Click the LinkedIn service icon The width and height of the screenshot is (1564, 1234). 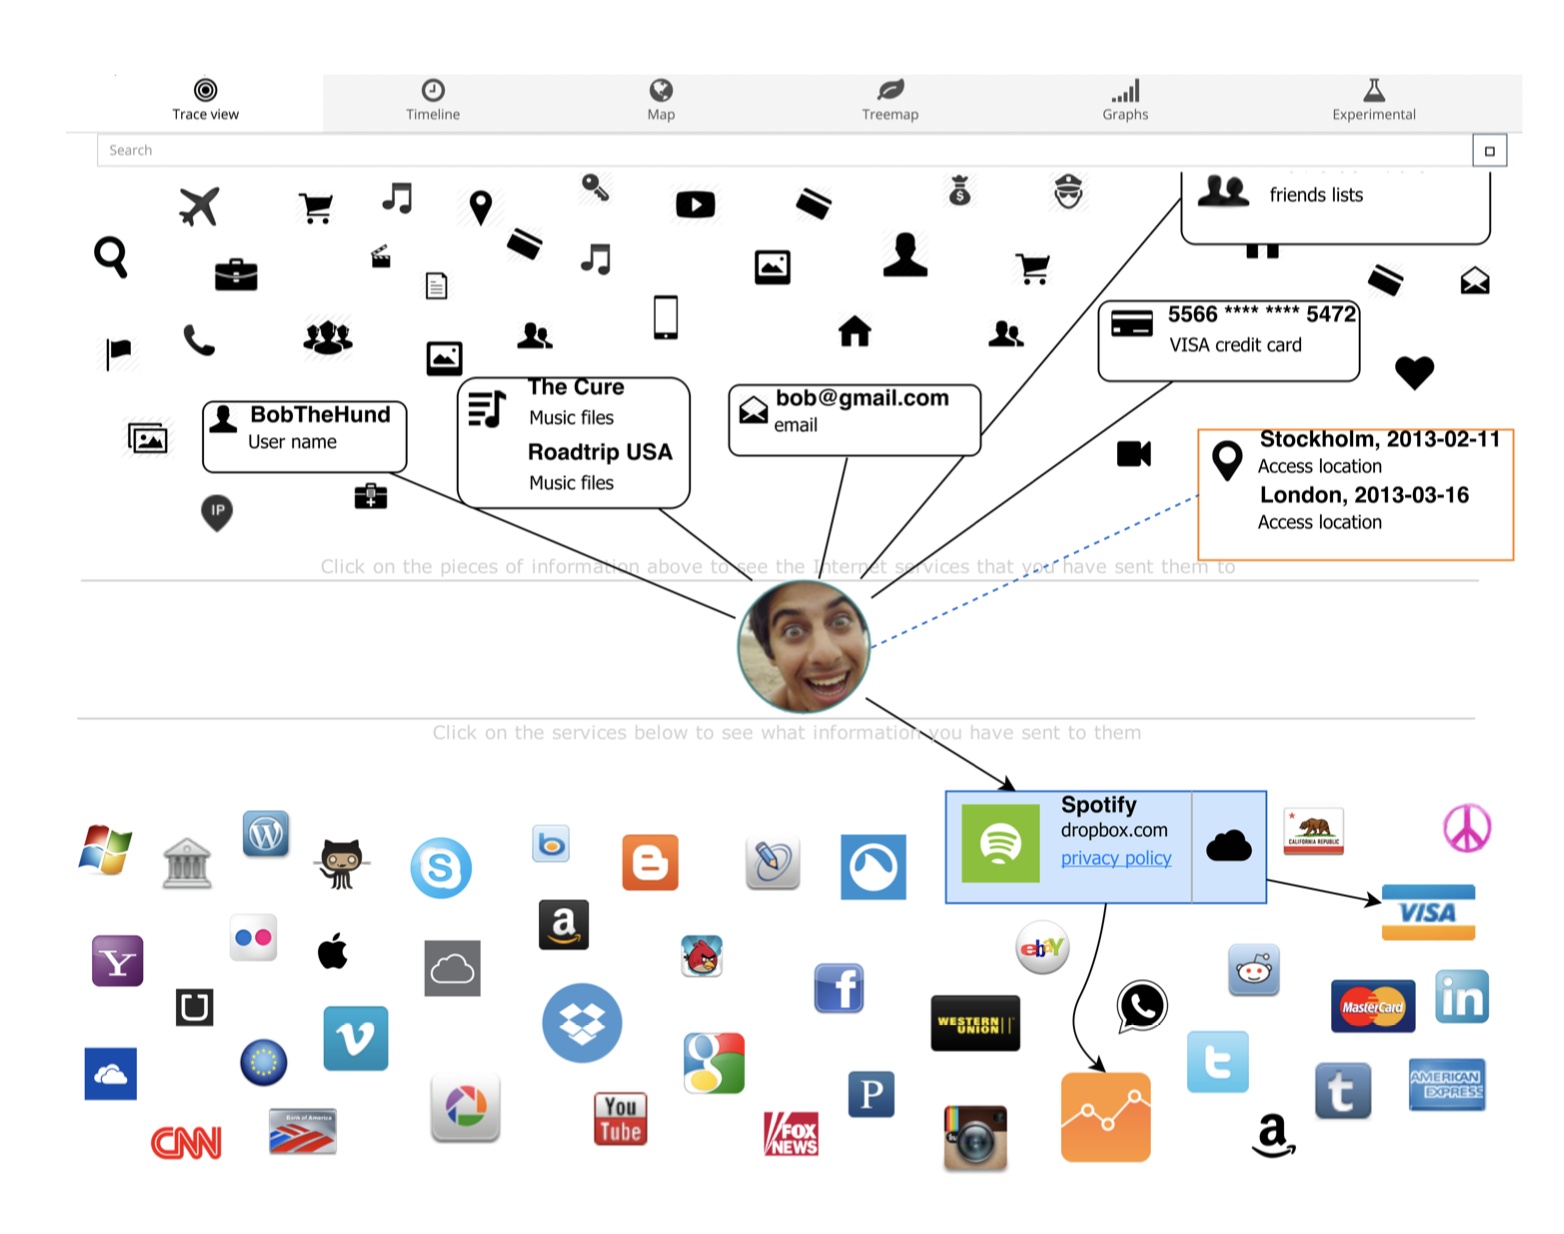coord(1462,997)
